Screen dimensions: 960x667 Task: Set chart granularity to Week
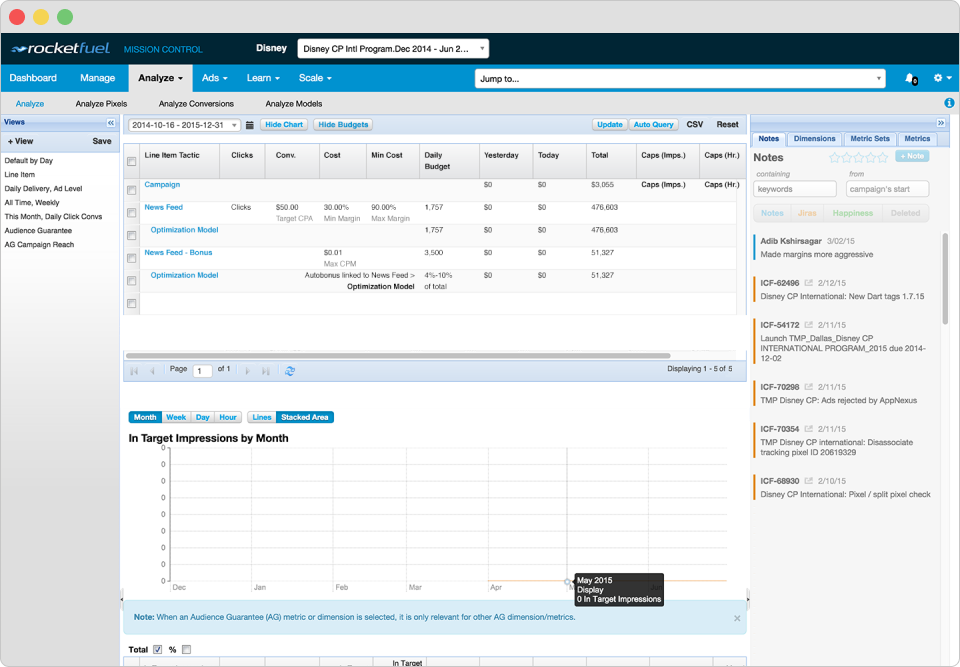[176, 417]
